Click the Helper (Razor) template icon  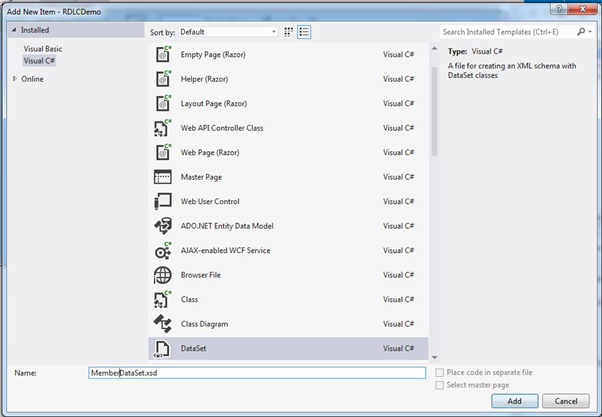(163, 79)
